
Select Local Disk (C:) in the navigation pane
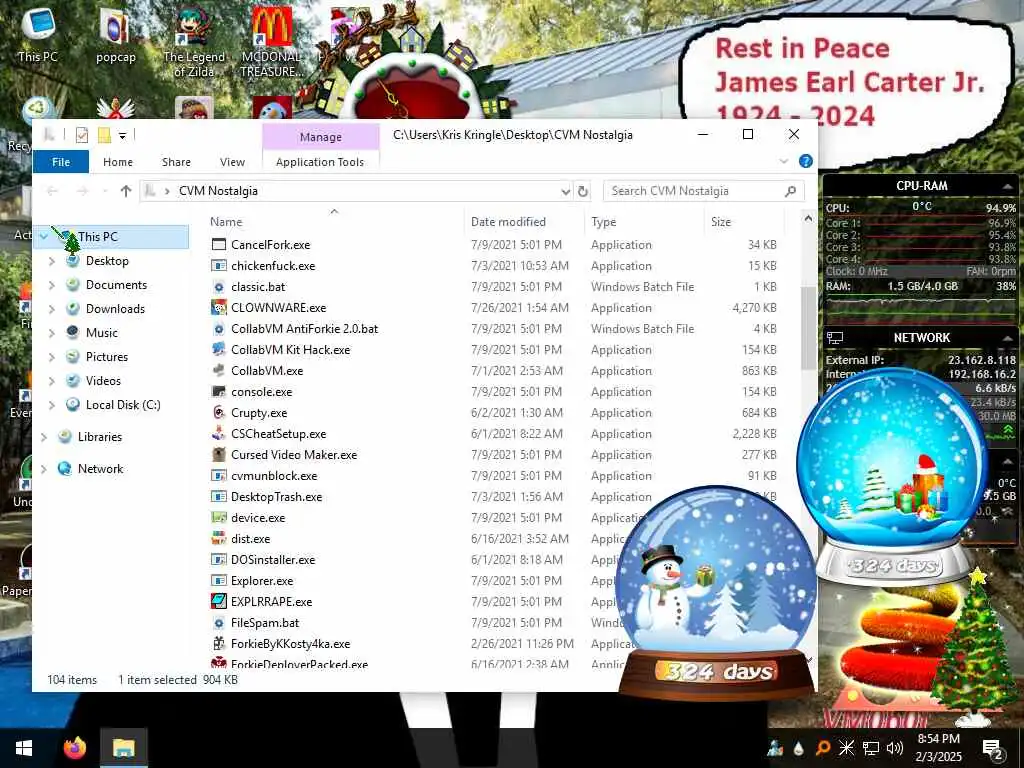click(123, 405)
